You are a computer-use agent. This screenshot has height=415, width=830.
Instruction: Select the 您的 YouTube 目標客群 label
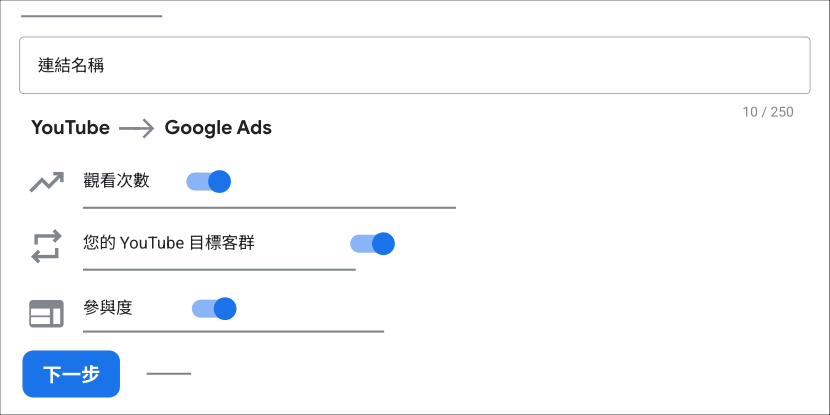point(169,243)
